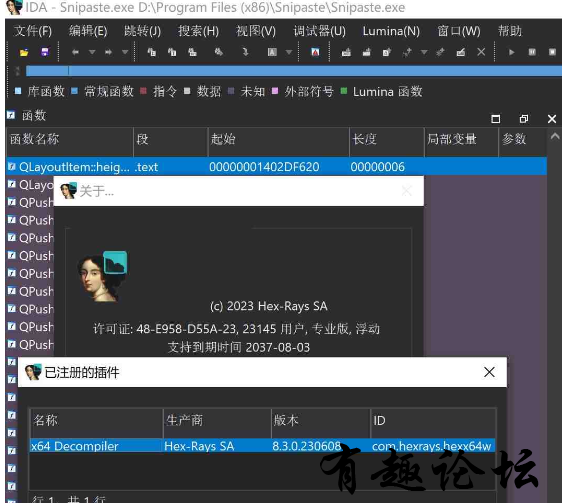Click the purple save disk icon

(44, 52)
